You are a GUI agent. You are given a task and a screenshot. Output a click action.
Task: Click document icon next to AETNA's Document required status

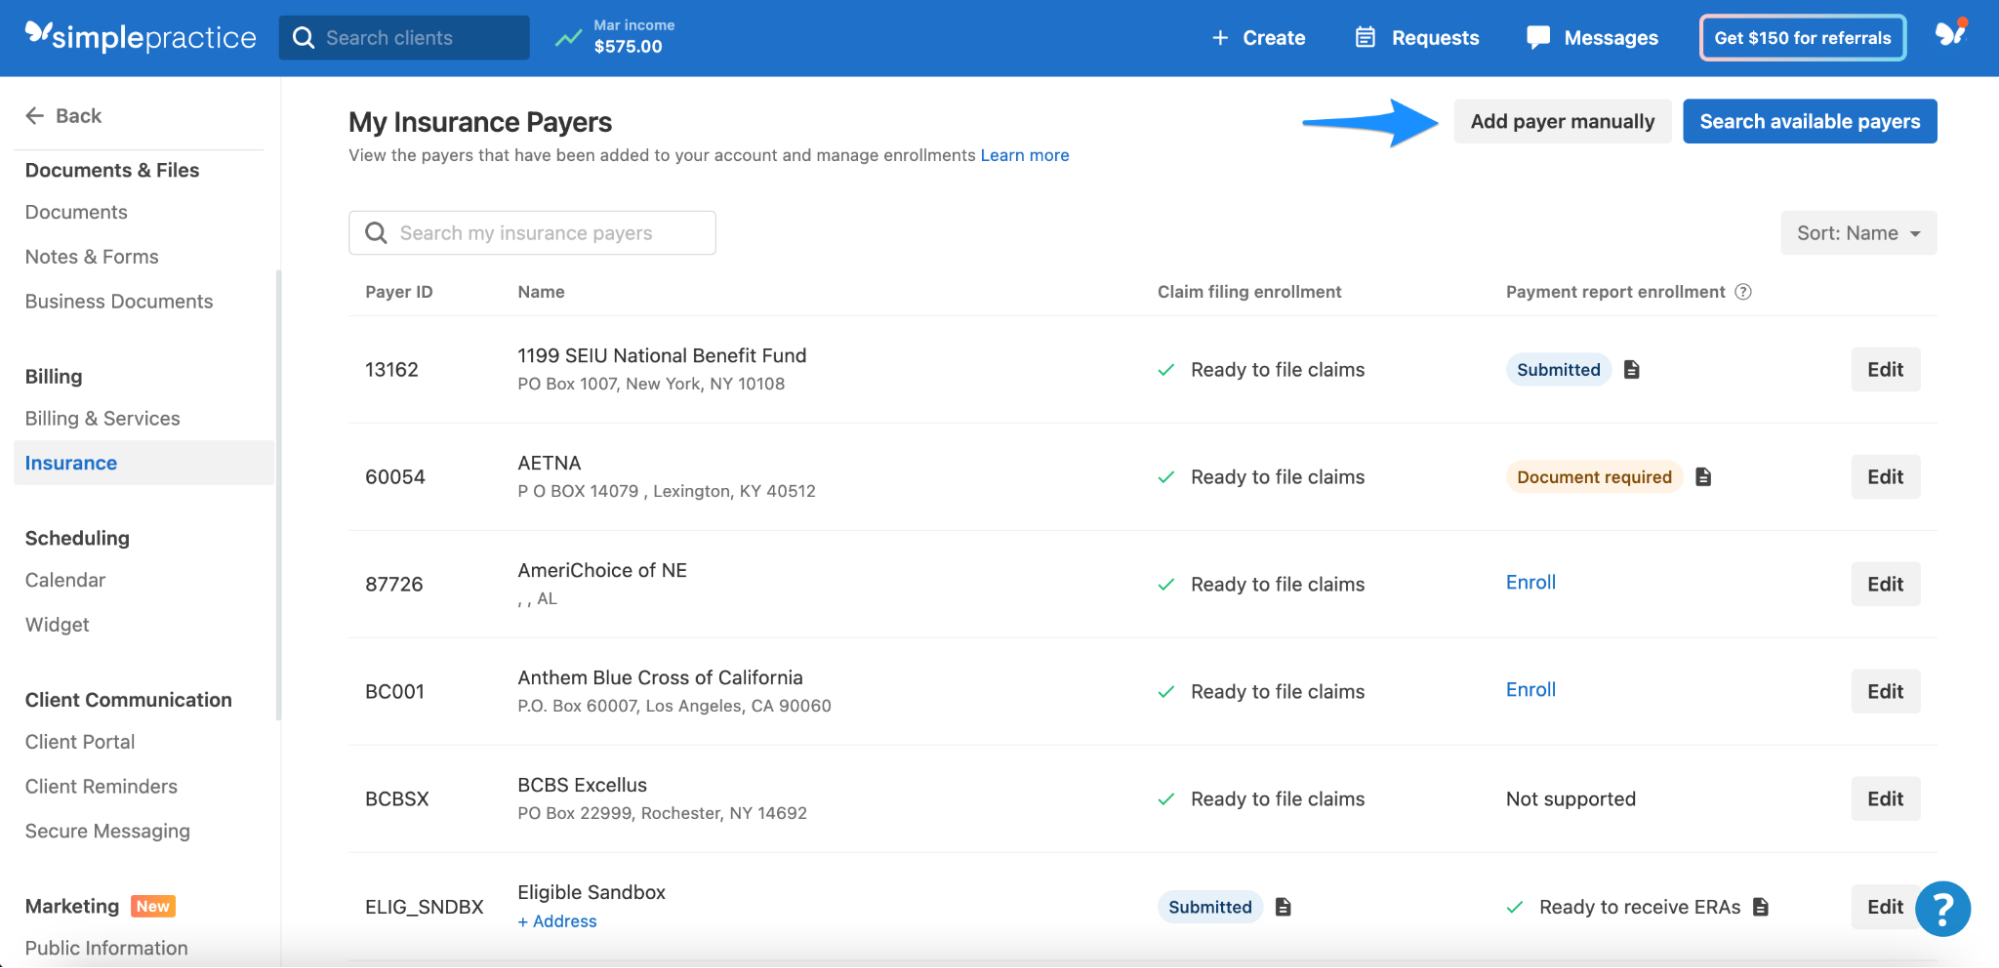[1704, 477]
